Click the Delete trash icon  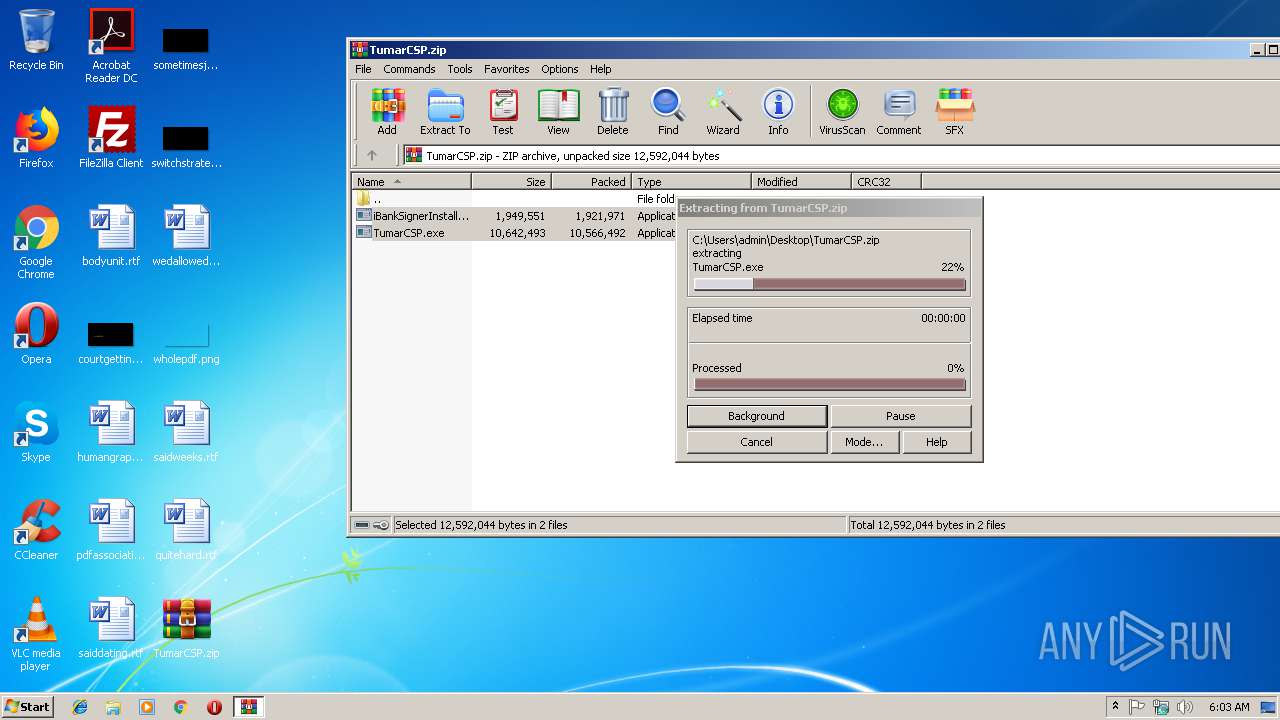tap(613, 112)
